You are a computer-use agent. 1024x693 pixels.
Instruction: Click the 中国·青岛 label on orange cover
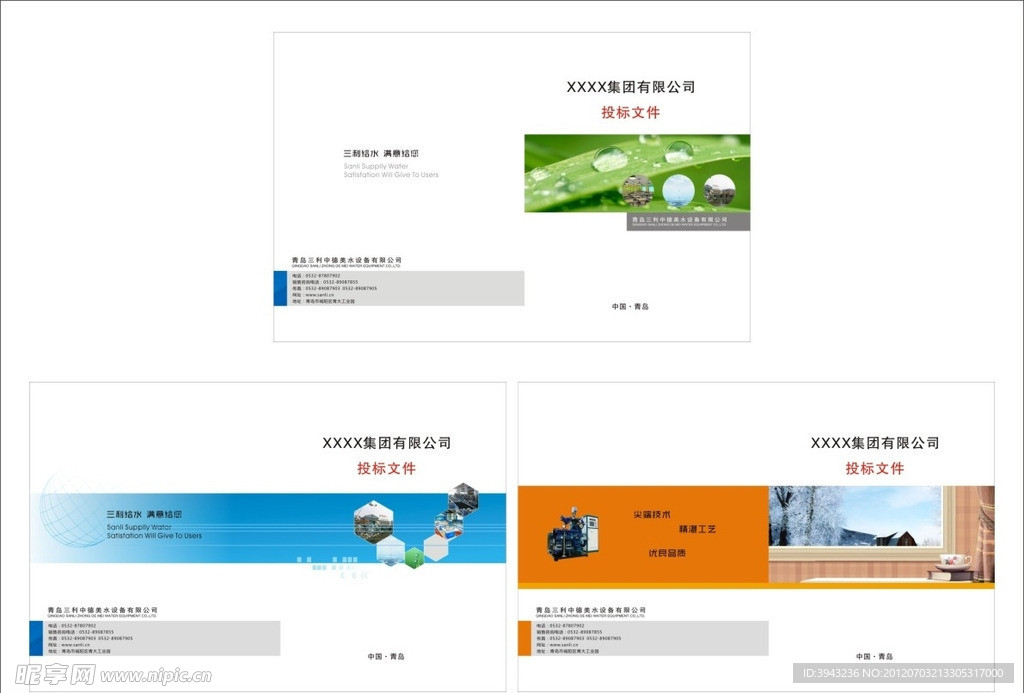pyautogui.click(x=876, y=656)
